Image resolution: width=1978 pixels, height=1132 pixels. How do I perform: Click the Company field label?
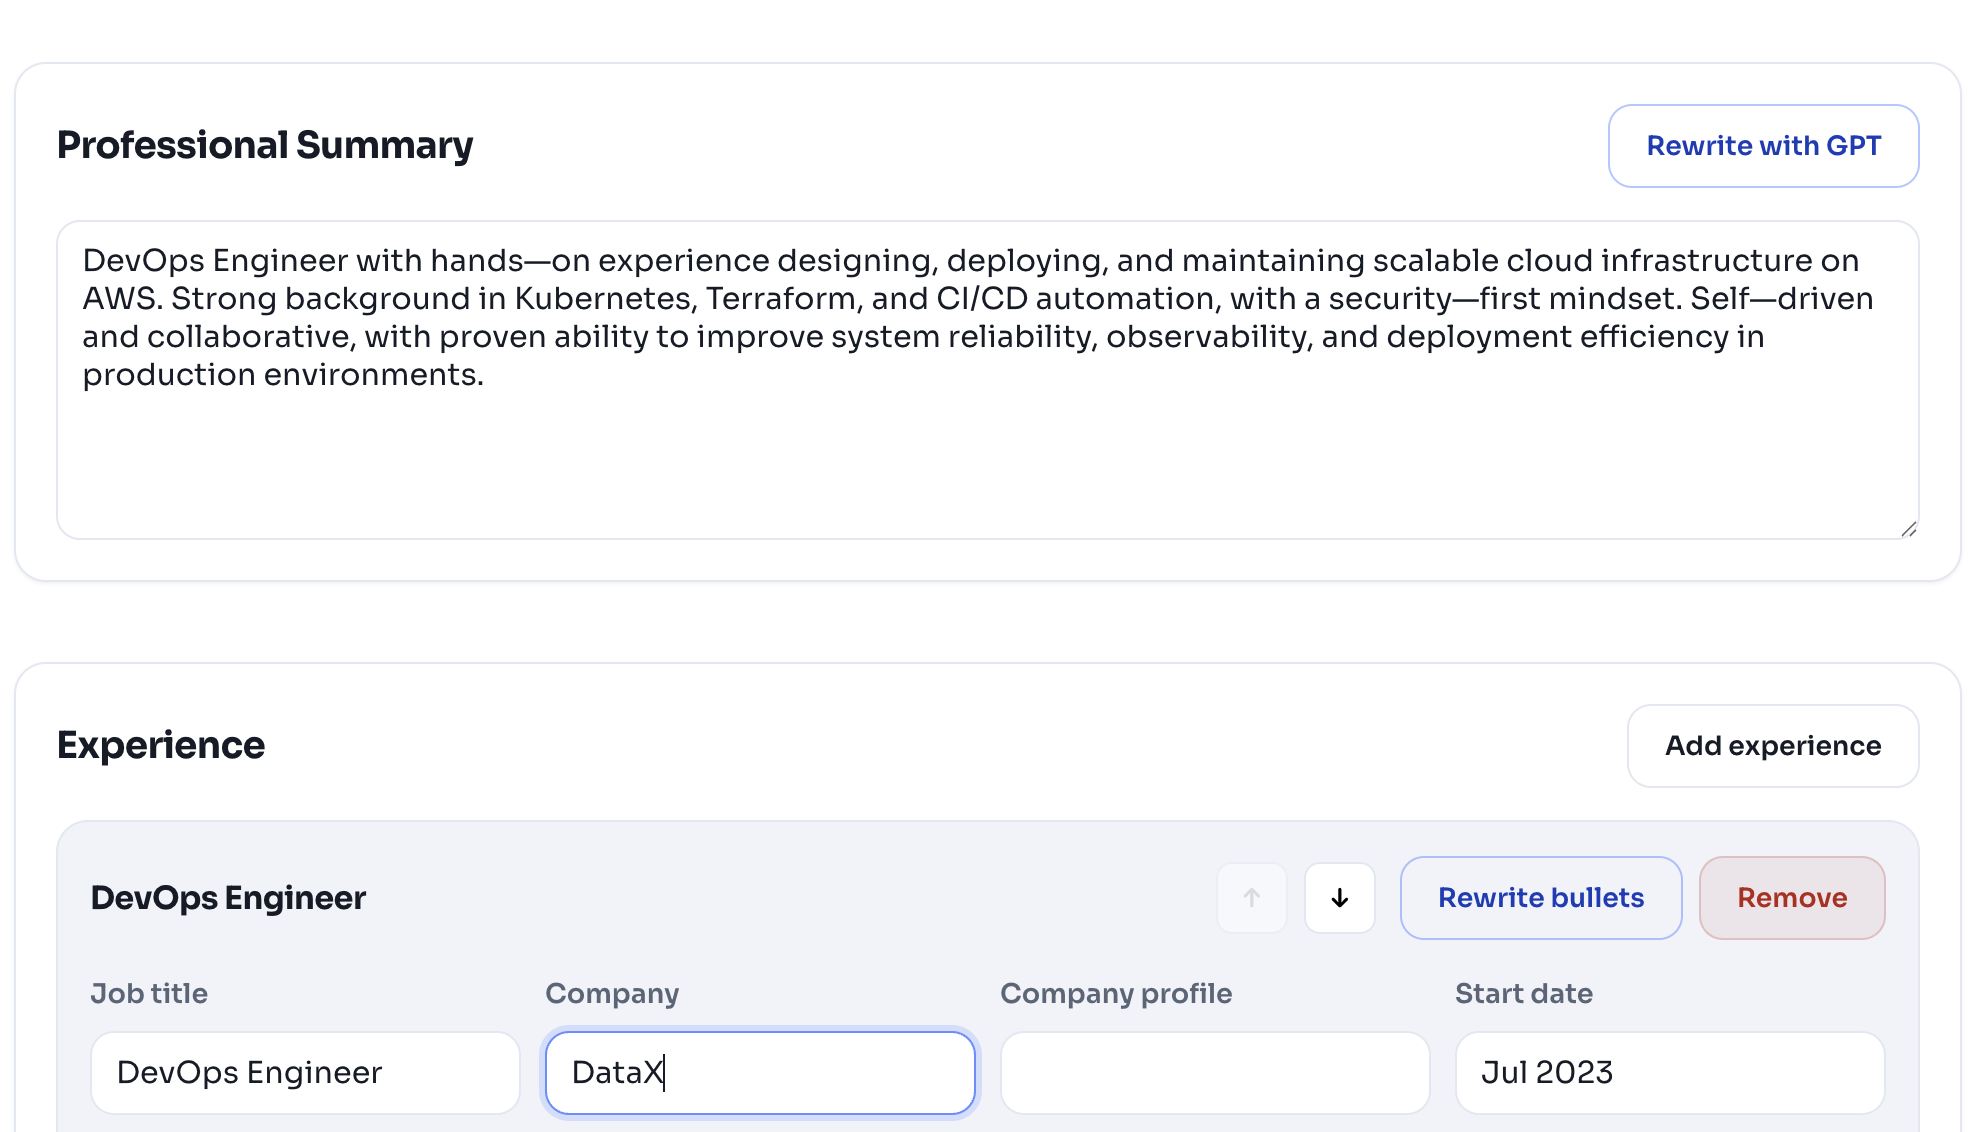pyautogui.click(x=612, y=993)
